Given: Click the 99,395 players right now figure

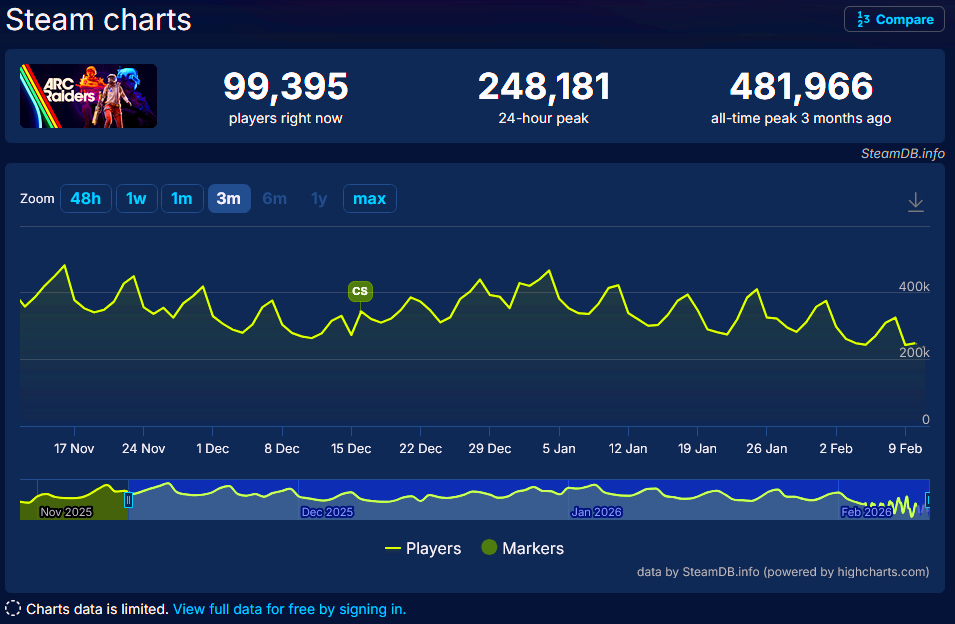Looking at the screenshot, I should click(x=286, y=86).
